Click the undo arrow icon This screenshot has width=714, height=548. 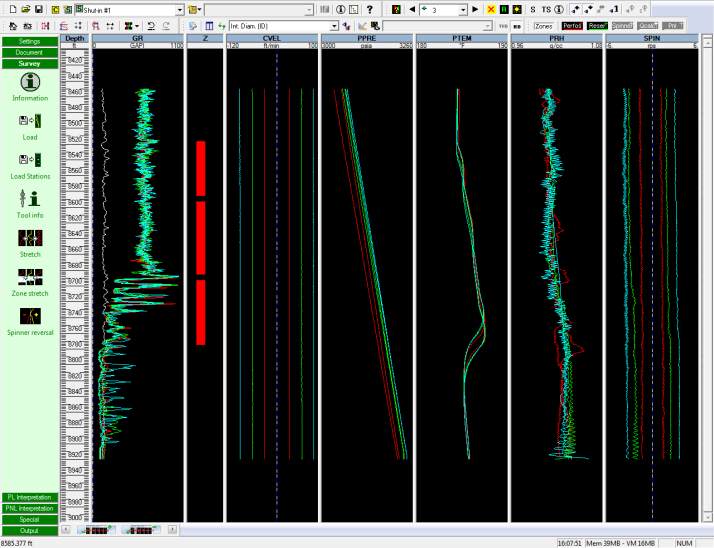[x=151, y=26]
